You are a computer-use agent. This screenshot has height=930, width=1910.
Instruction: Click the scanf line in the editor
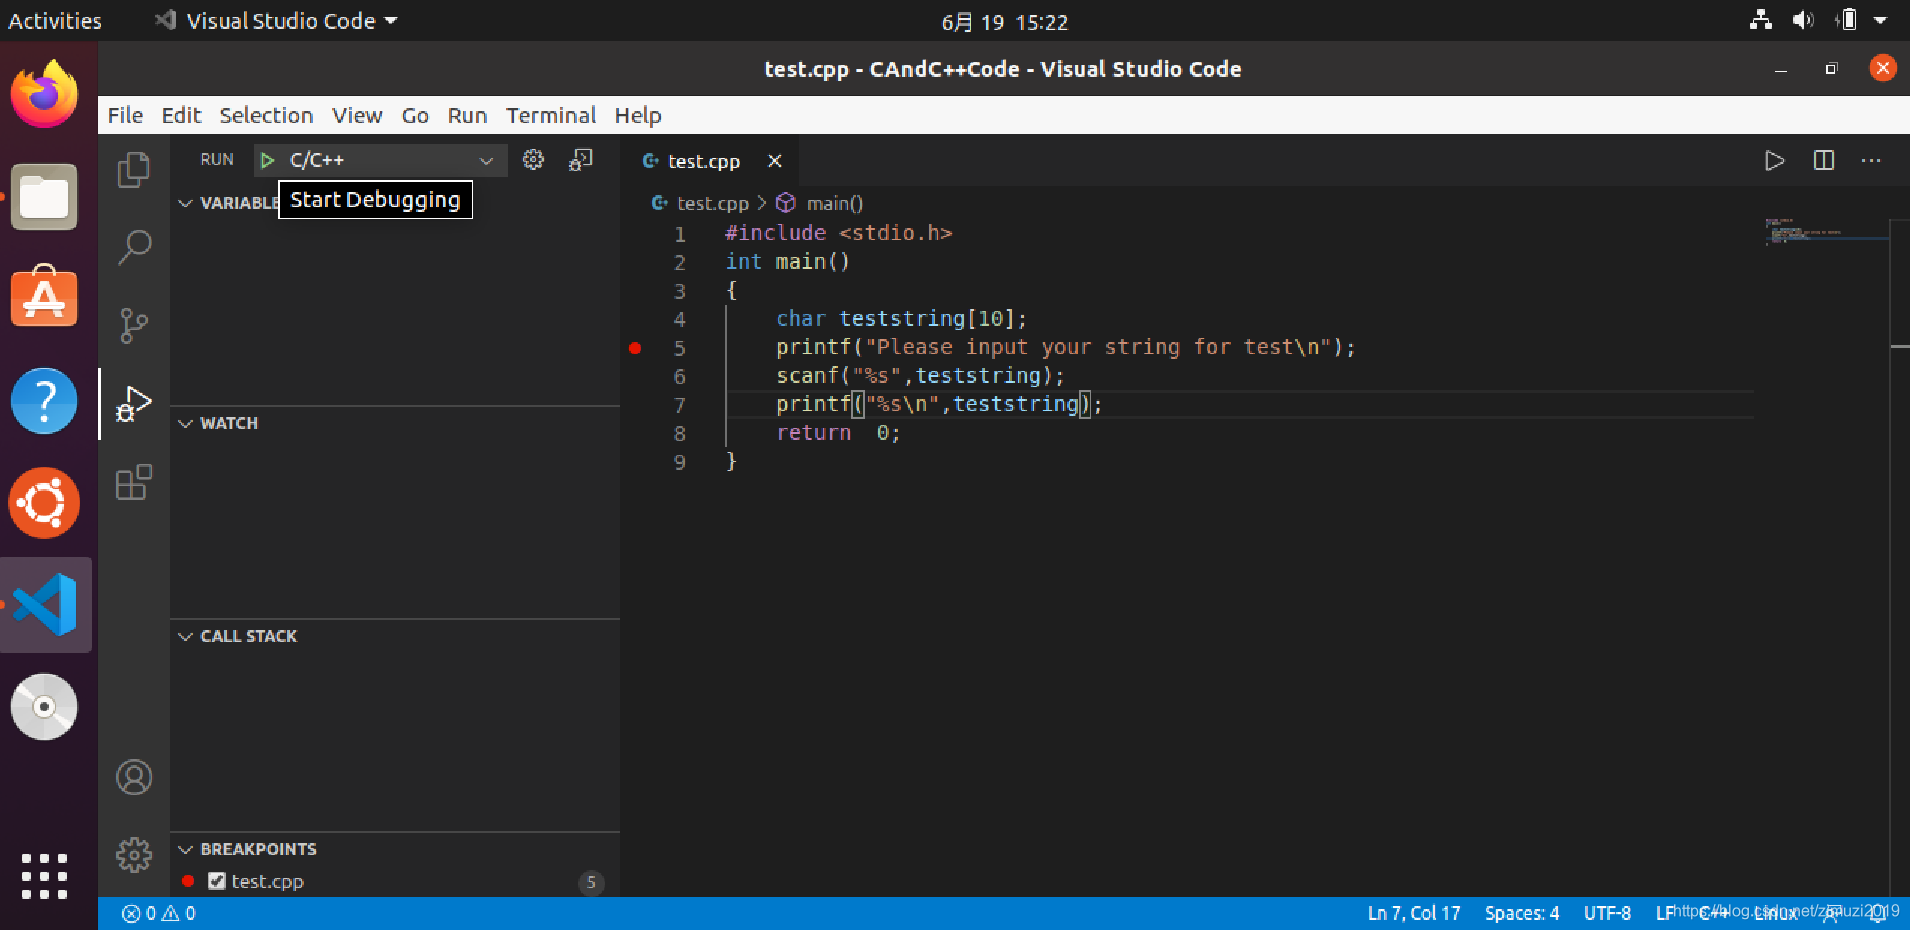click(920, 376)
